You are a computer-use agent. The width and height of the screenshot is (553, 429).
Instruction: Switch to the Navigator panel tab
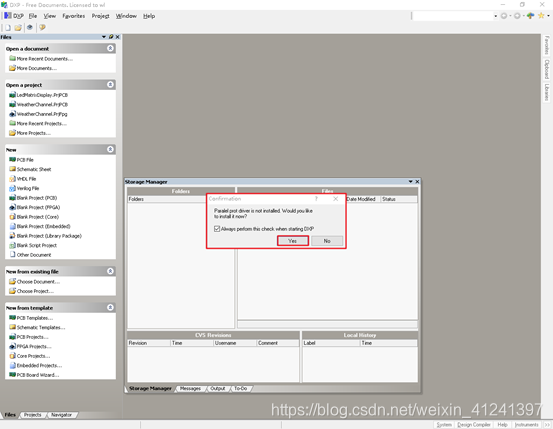[61, 415]
